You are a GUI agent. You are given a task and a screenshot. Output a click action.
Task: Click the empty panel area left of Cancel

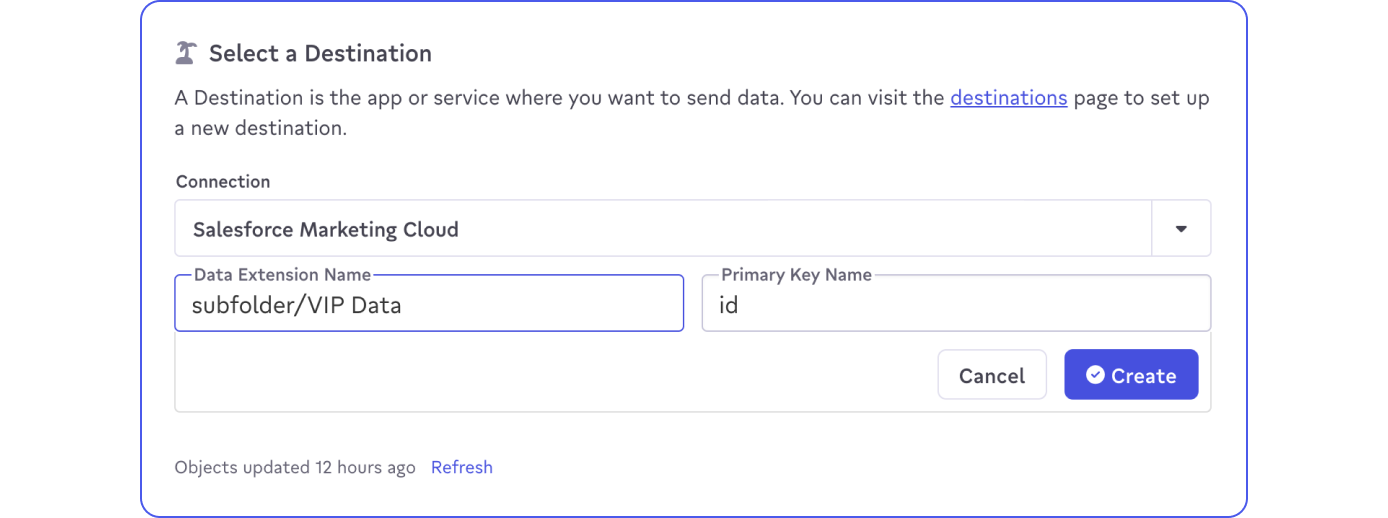(x=550, y=375)
